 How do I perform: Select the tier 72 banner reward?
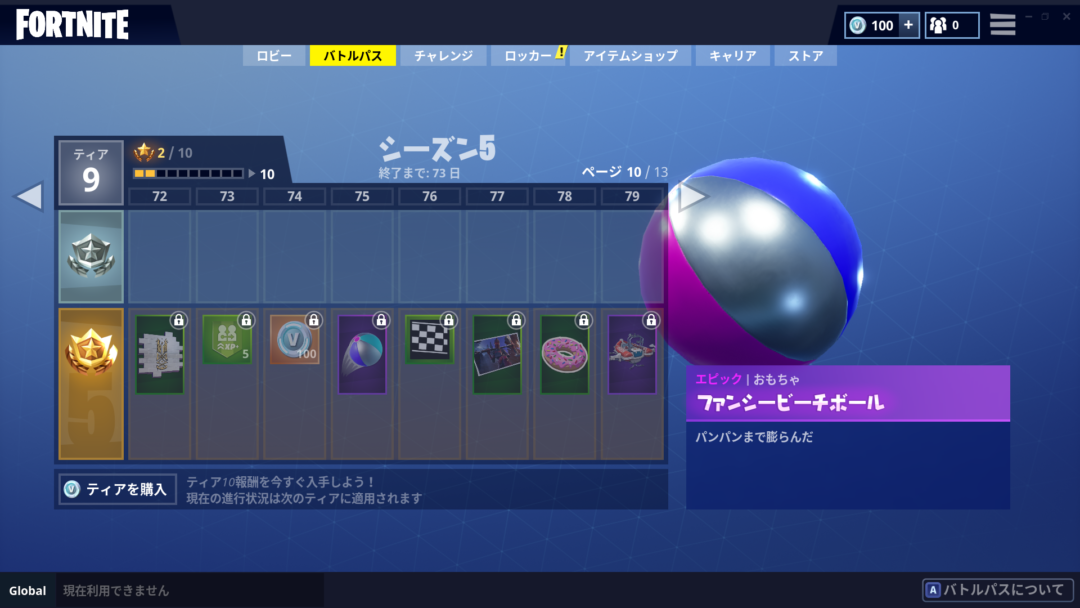(x=160, y=355)
